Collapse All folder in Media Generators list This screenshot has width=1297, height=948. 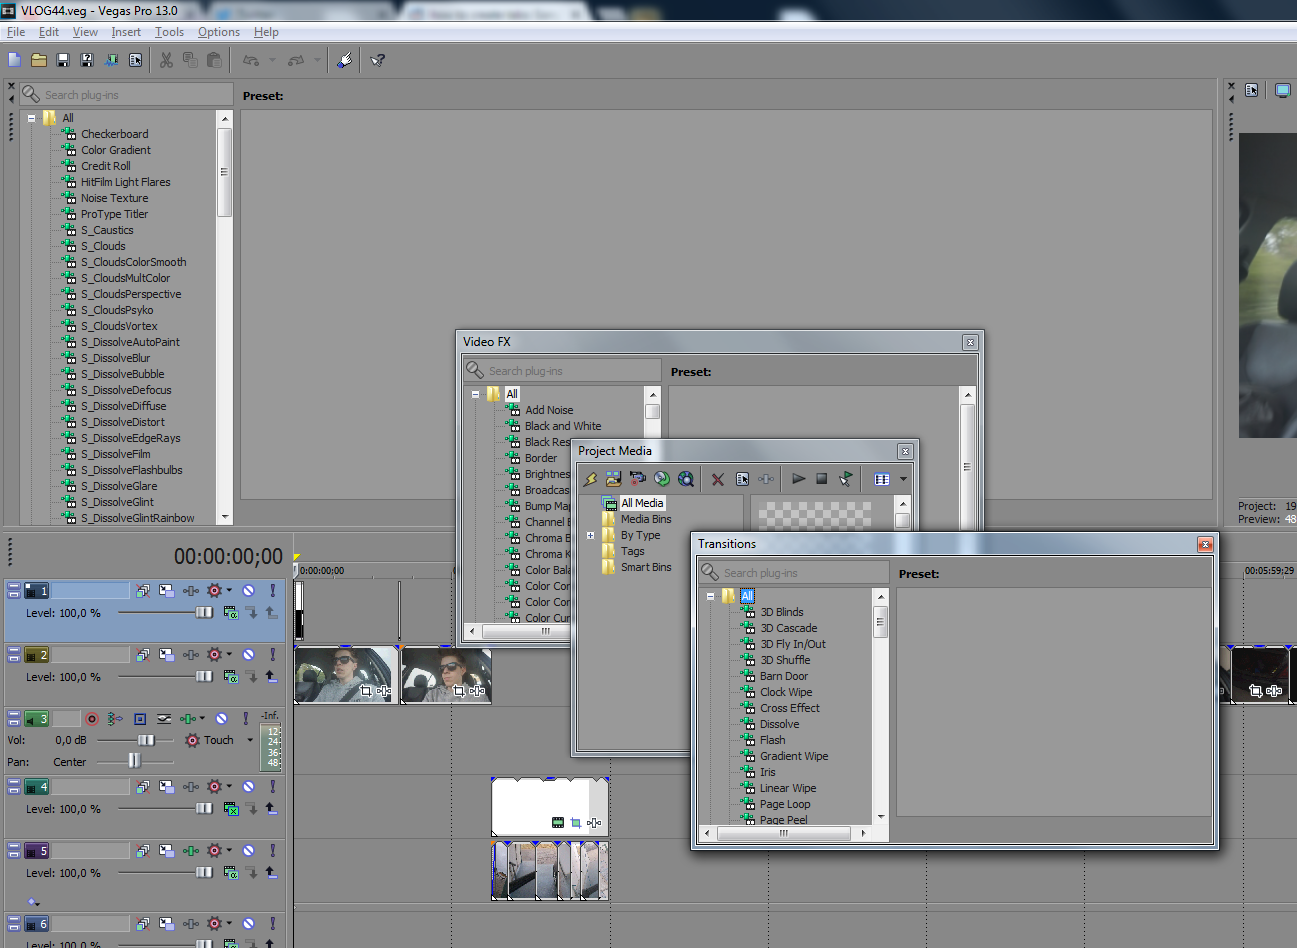[x=31, y=118]
